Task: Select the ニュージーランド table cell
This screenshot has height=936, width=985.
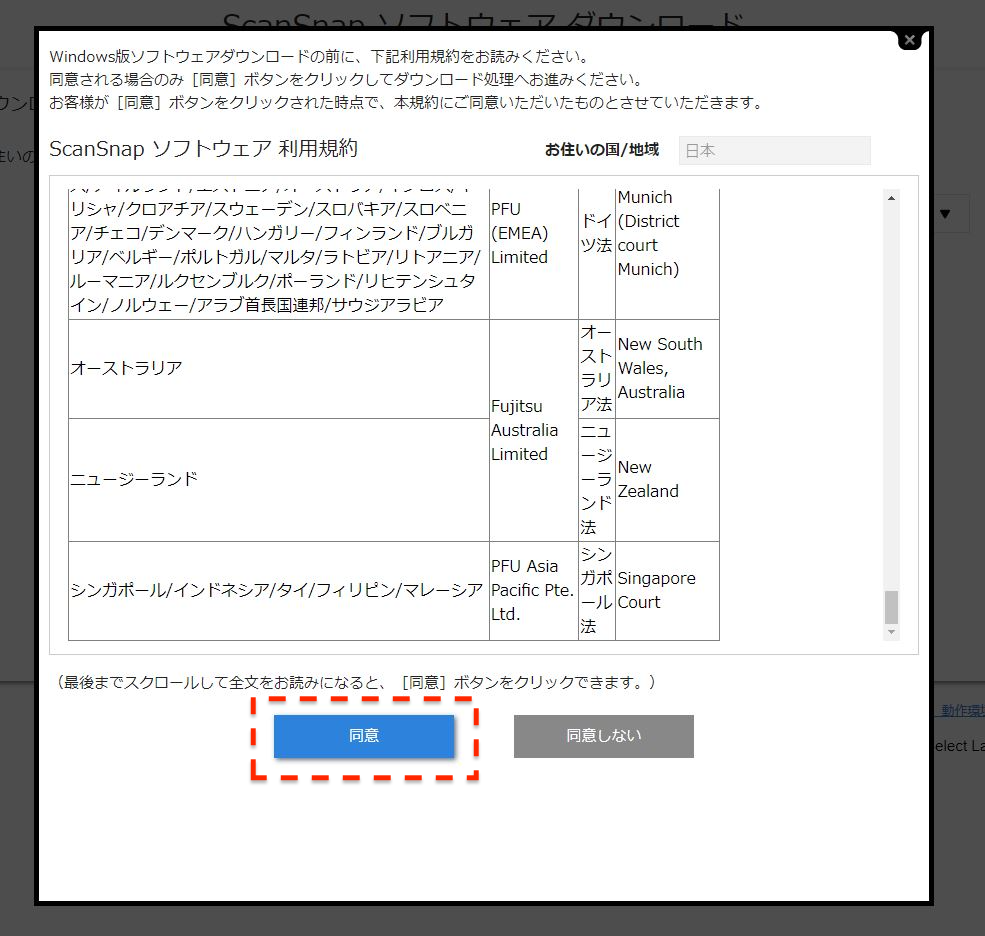Action: coord(279,480)
